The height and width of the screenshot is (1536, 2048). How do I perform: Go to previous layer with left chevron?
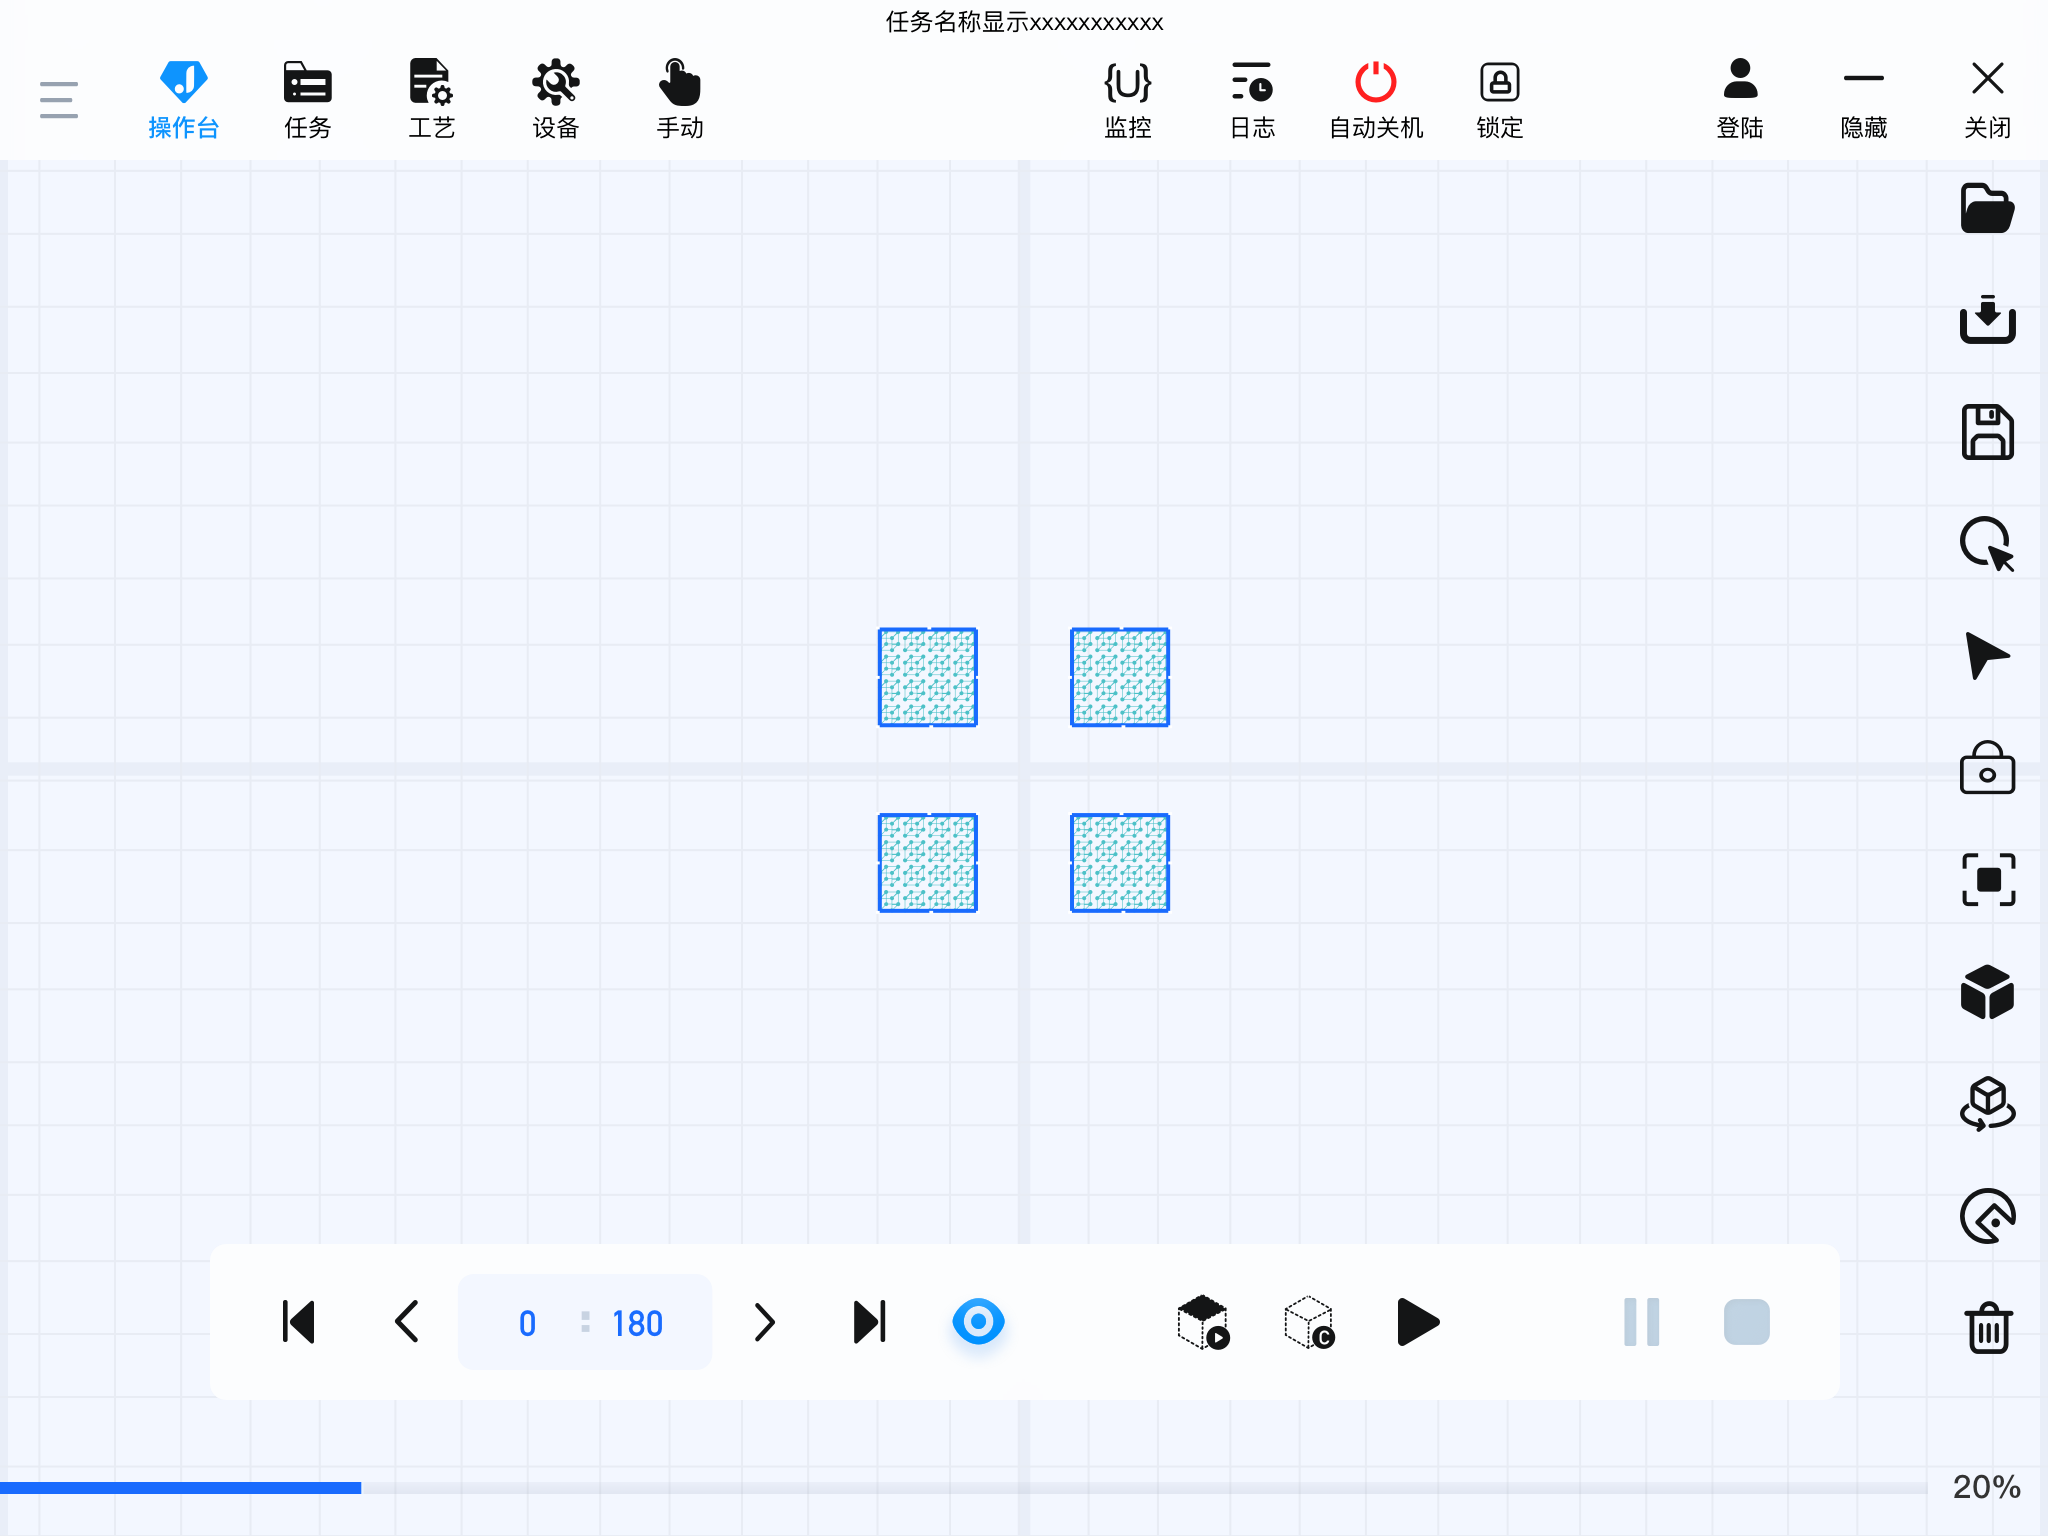click(406, 1322)
